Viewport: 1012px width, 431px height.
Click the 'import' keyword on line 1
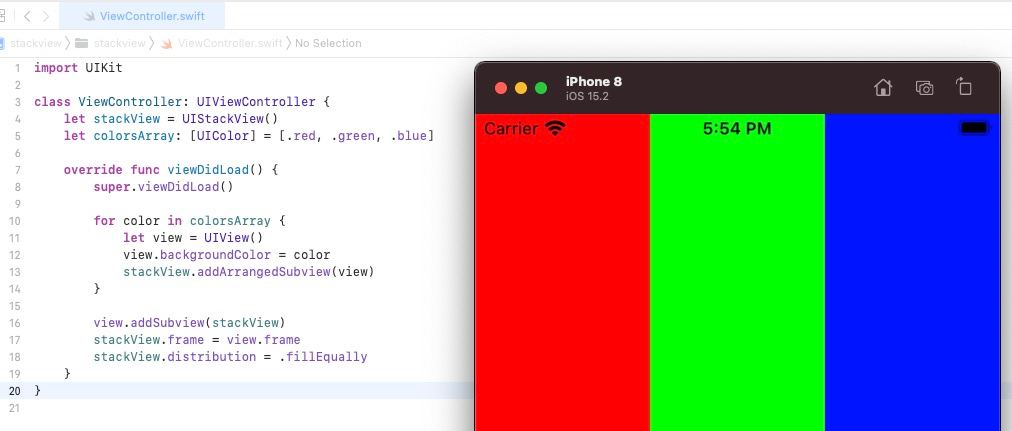(x=56, y=68)
